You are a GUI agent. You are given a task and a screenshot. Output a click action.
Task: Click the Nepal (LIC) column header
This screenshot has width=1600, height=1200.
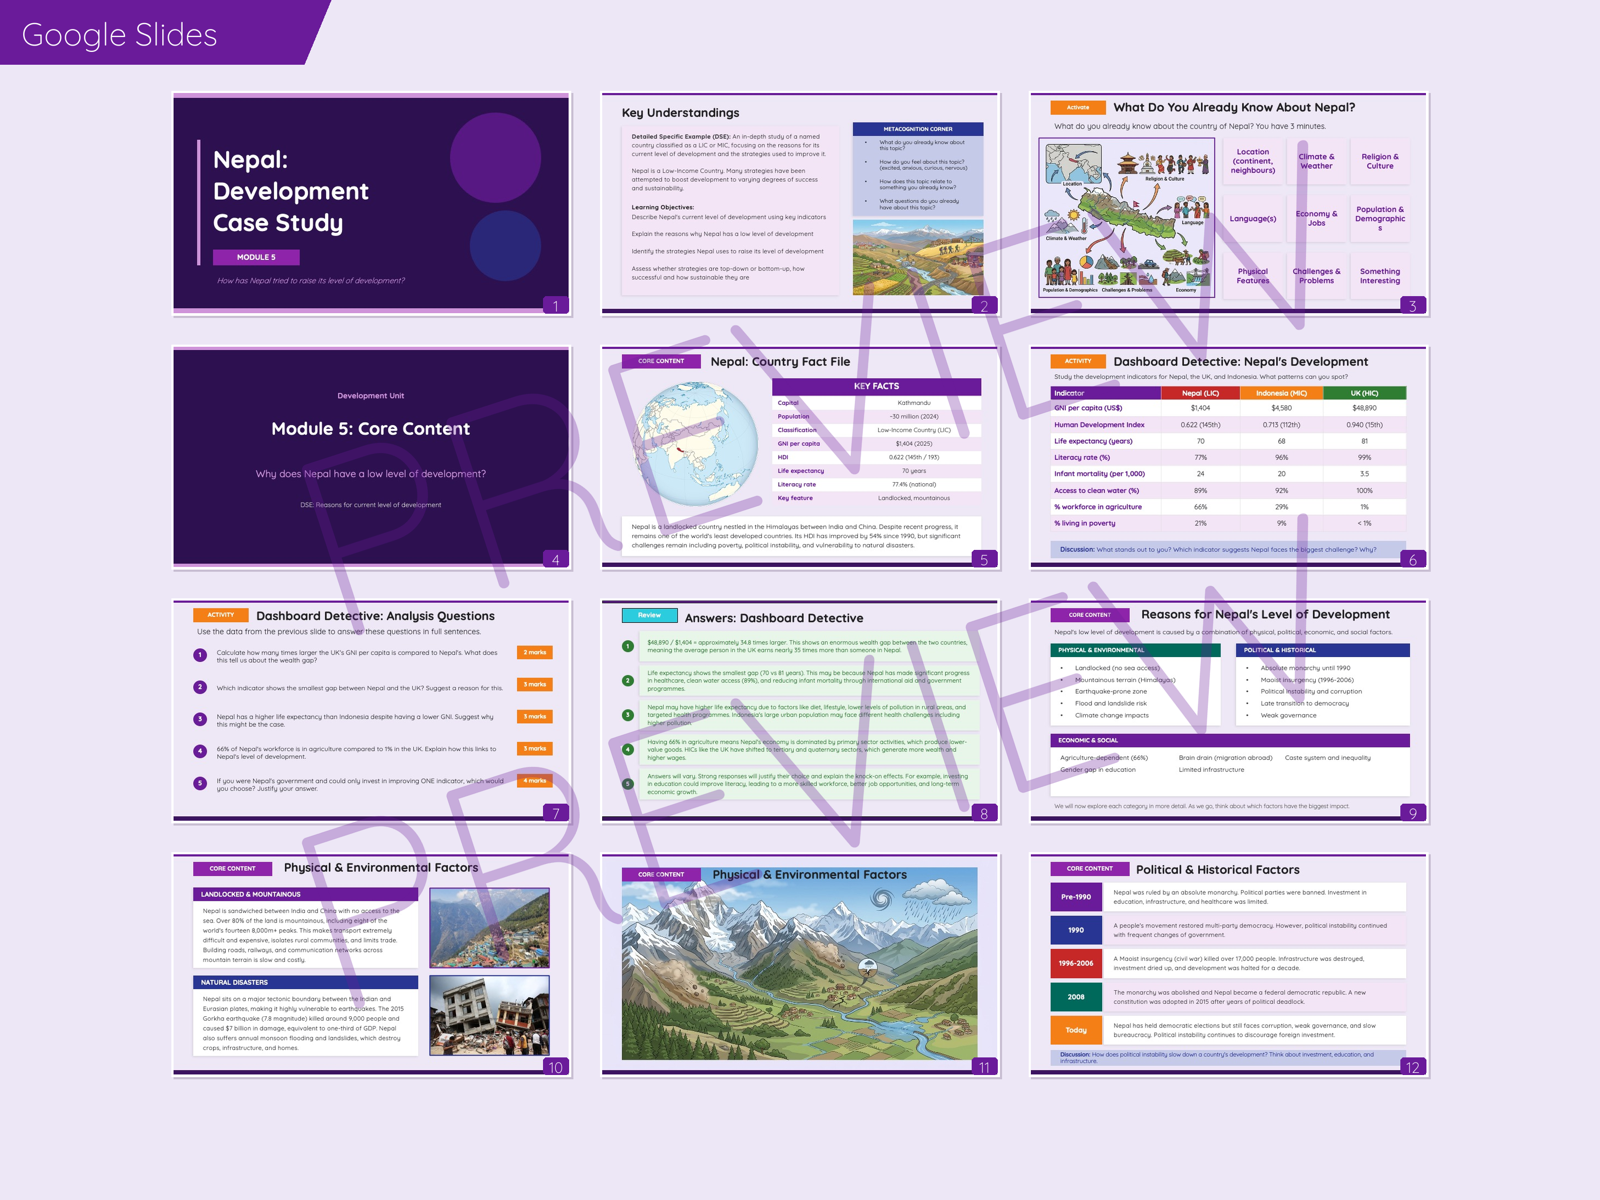click(1200, 393)
